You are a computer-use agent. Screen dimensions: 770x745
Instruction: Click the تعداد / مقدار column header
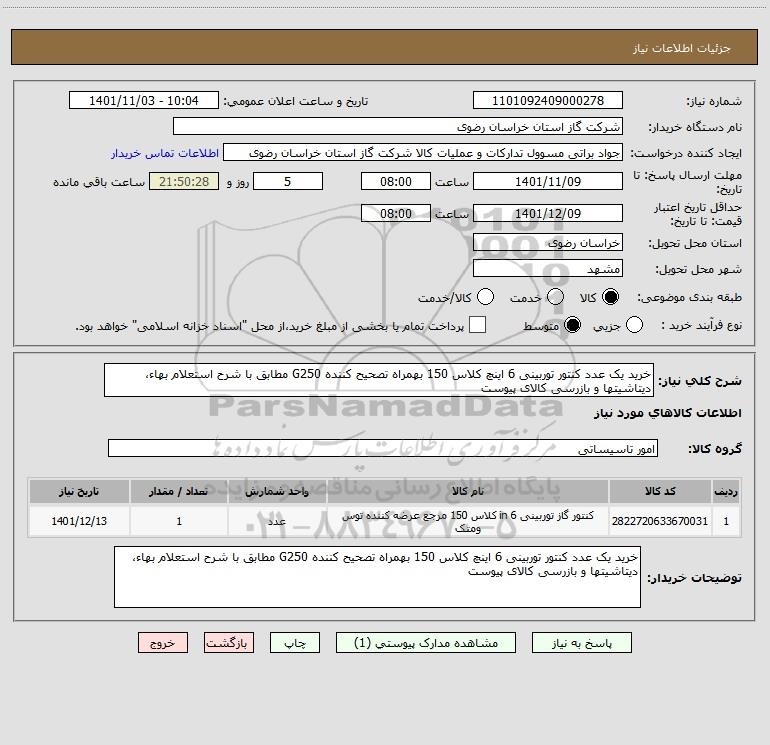click(179, 491)
